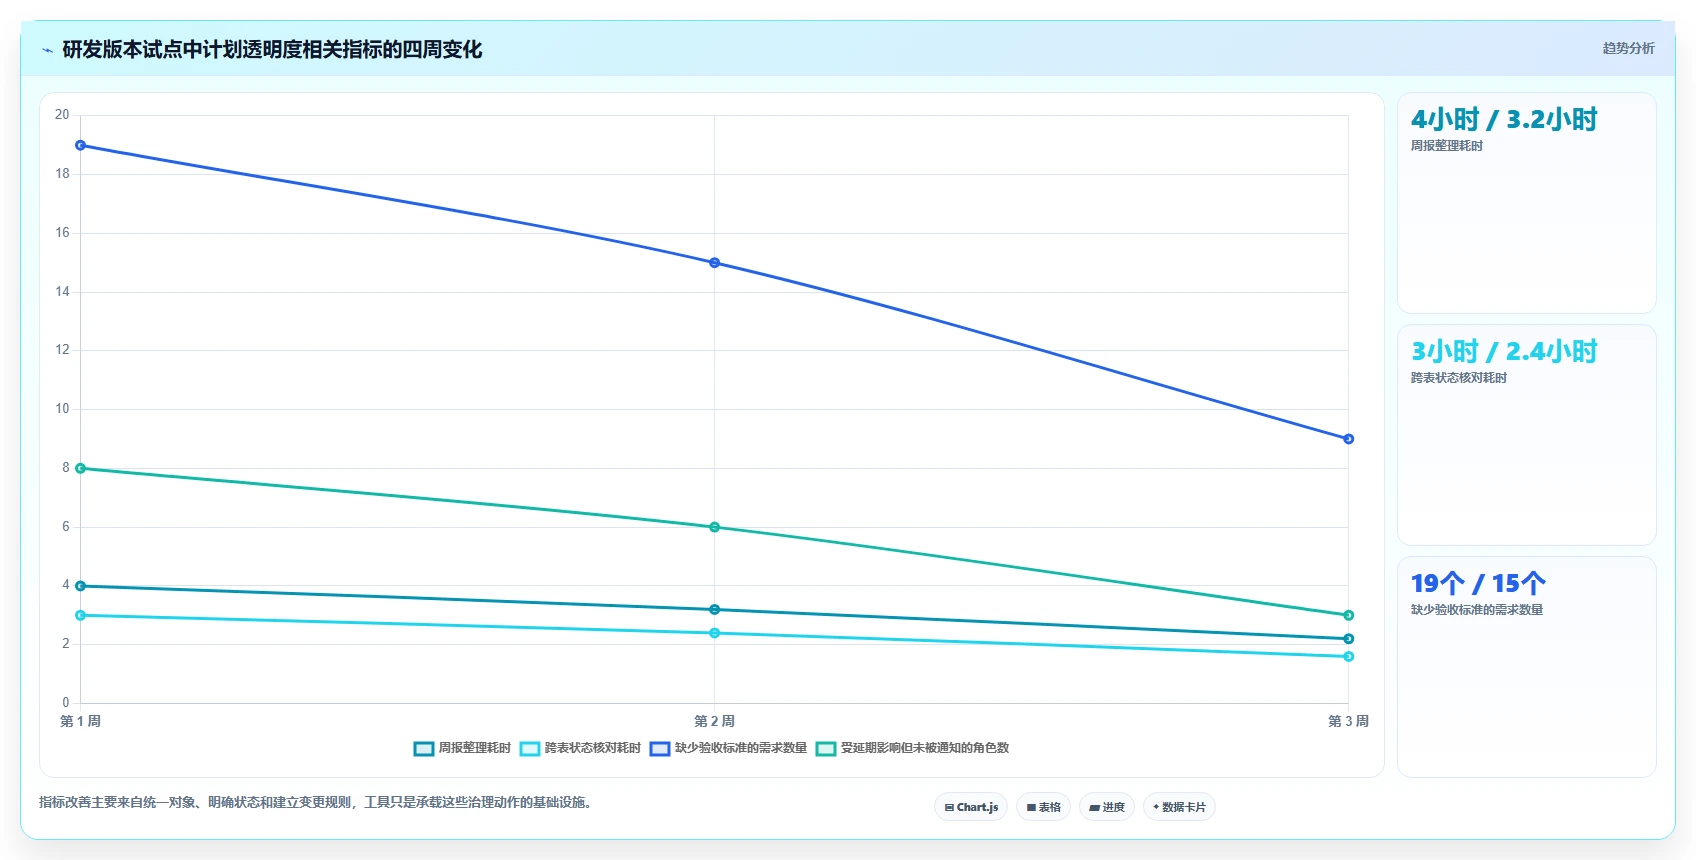This screenshot has height=860, width=1696.
Task: Click the y-axis value 20
Action: (x=62, y=115)
